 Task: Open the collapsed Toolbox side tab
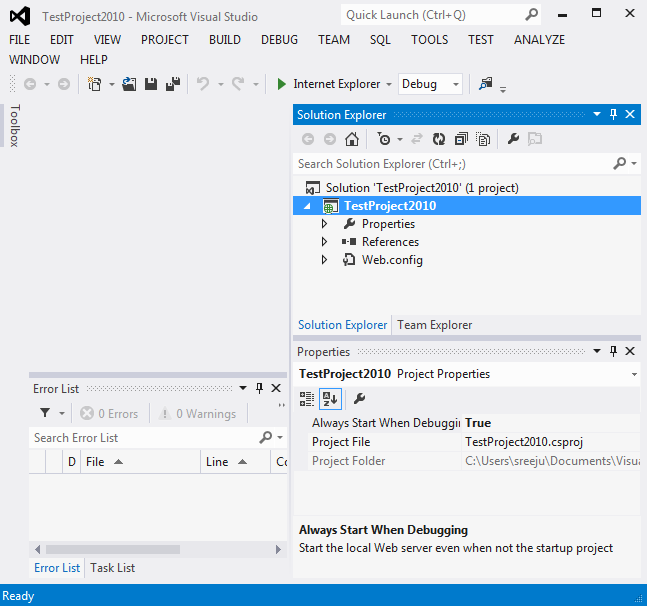coord(14,125)
